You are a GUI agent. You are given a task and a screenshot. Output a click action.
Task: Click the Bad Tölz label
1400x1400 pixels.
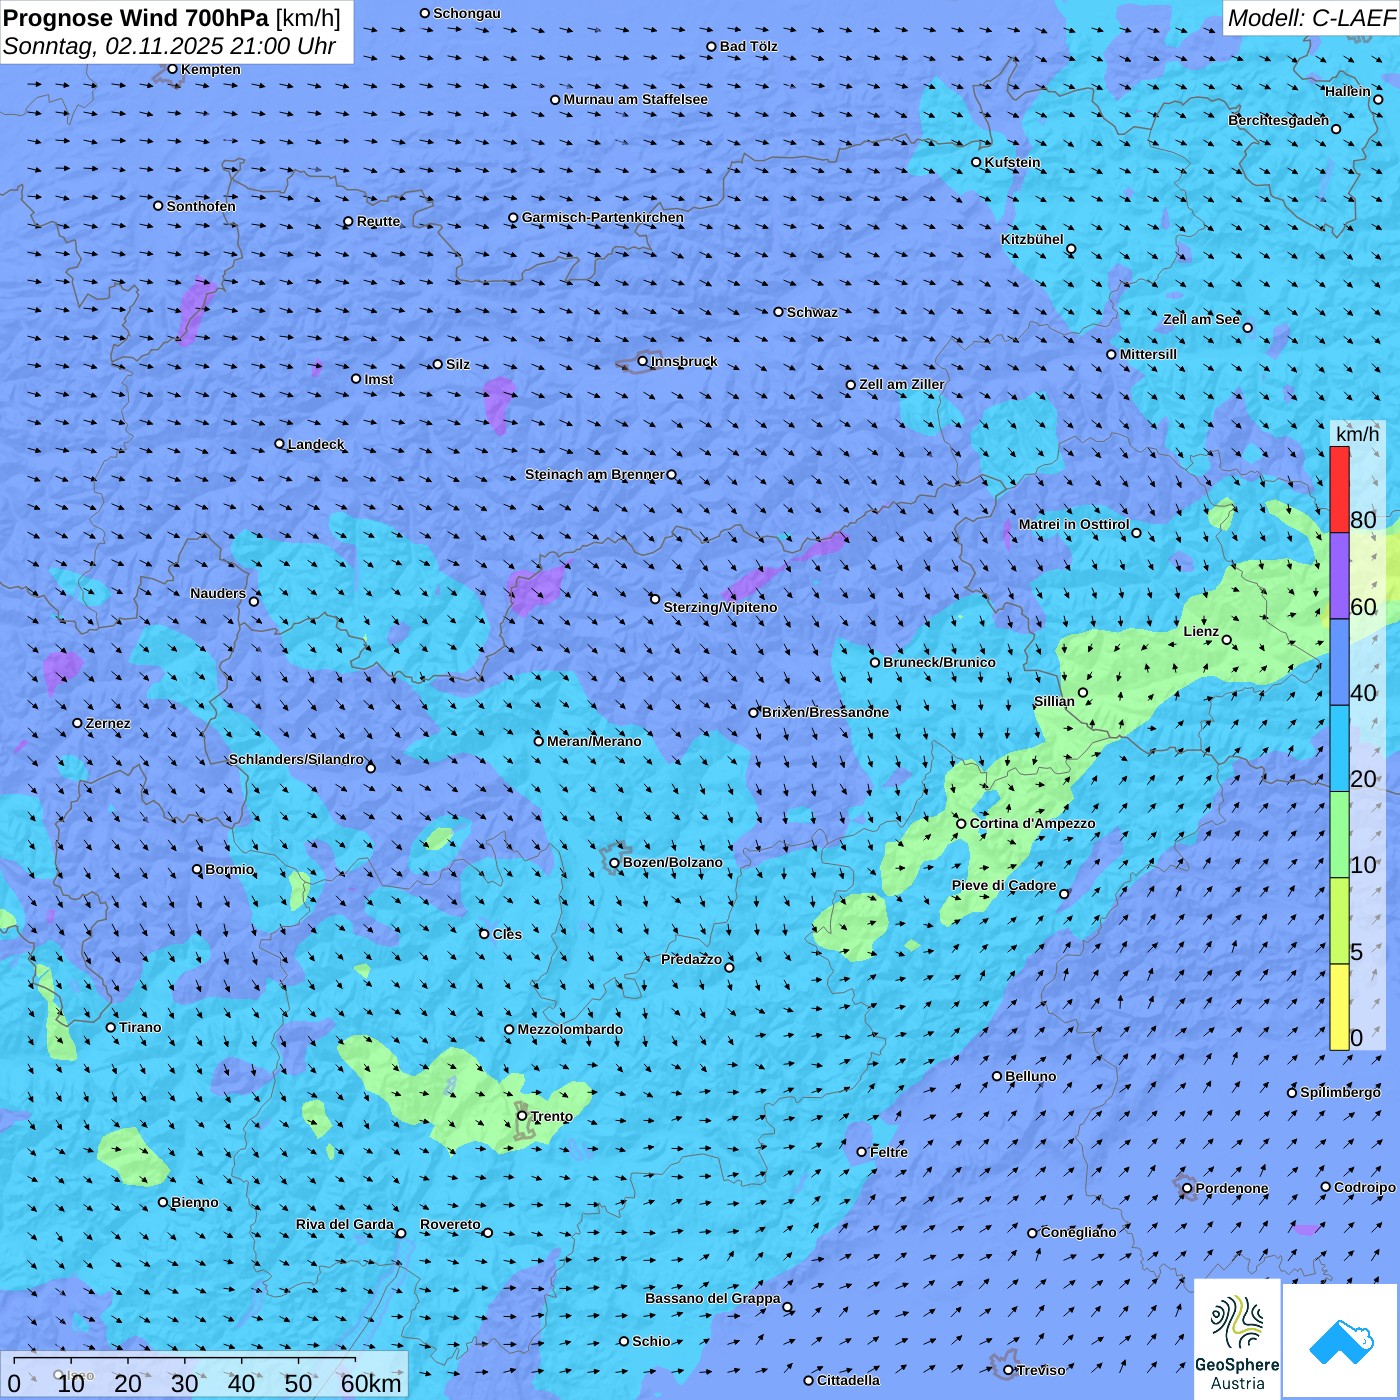[749, 46]
